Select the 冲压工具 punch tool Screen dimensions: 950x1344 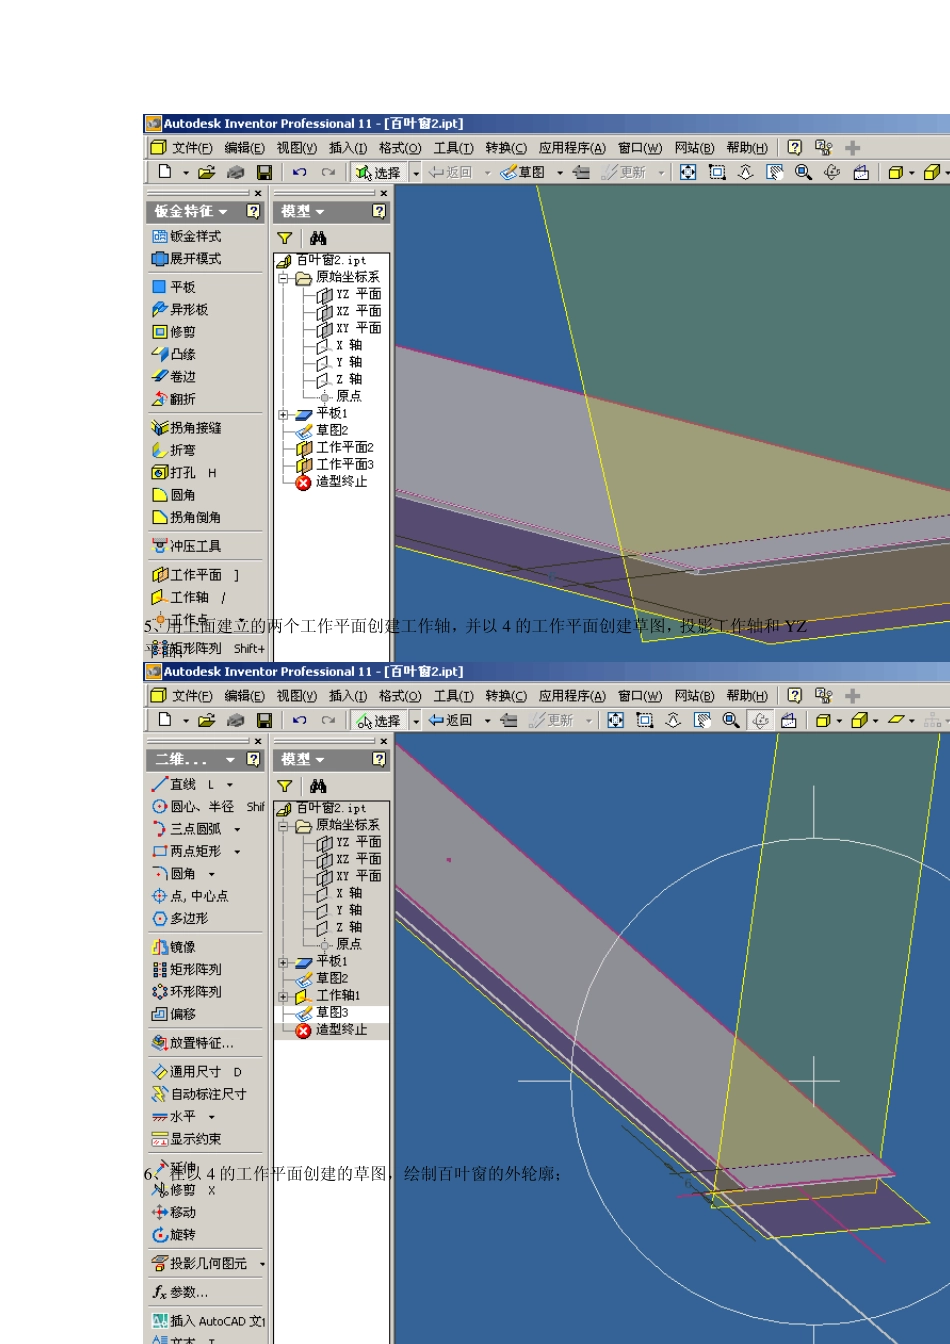point(187,546)
